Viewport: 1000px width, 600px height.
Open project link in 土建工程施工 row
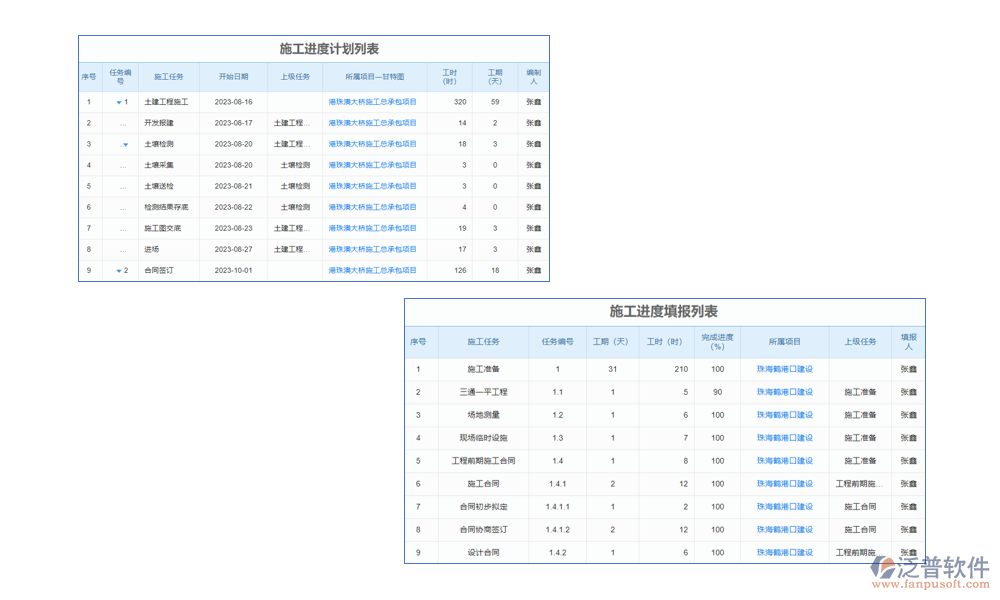click(x=372, y=102)
